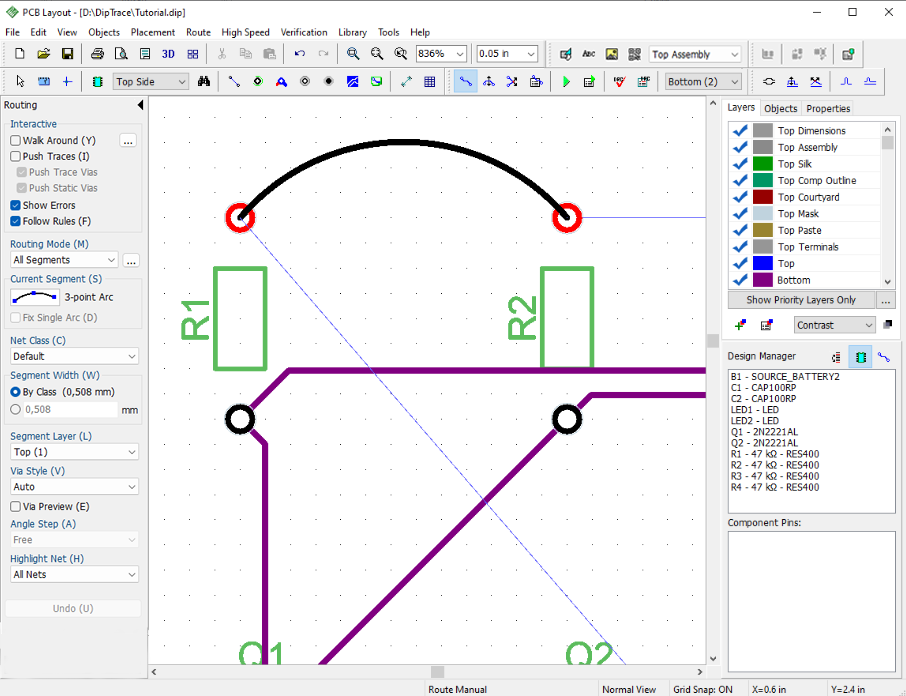906x696 pixels.
Task: Save the layout with the floppy icon
Action: [x=68, y=54]
